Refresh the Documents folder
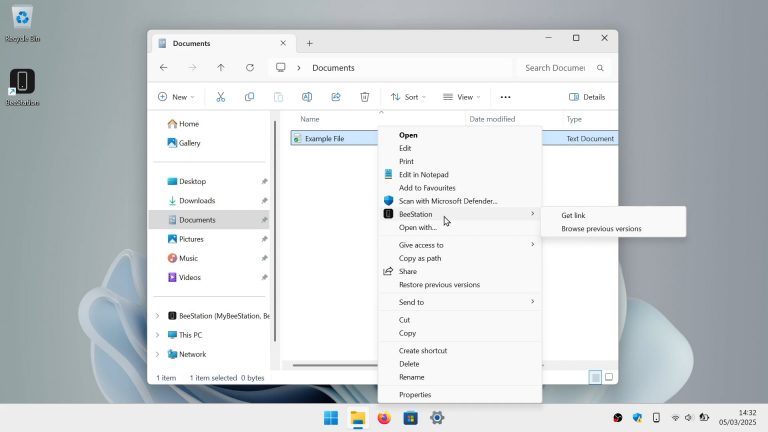The width and height of the screenshot is (768, 432). point(250,68)
